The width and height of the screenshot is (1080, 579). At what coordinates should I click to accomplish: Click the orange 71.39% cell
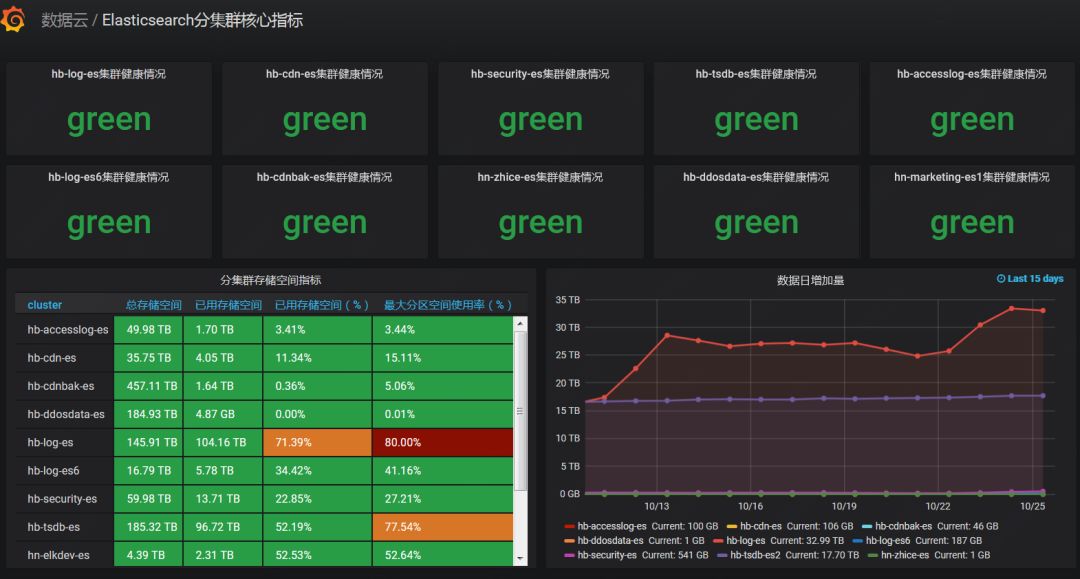317,443
